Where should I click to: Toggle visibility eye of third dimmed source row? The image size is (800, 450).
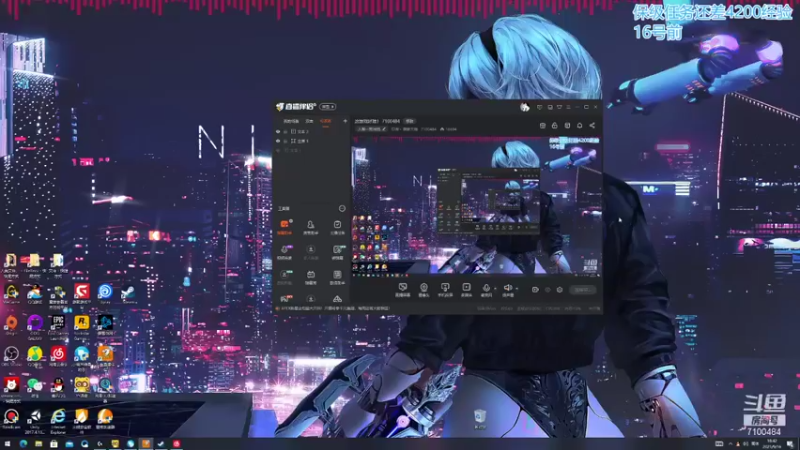click(x=278, y=151)
